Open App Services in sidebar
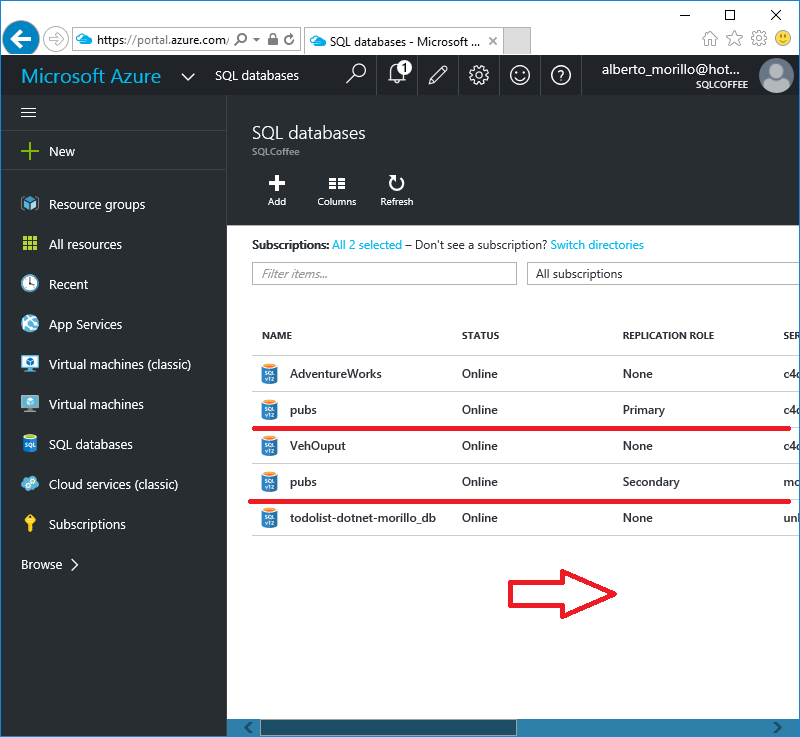Image resolution: width=800 pixels, height=737 pixels. pos(114,324)
